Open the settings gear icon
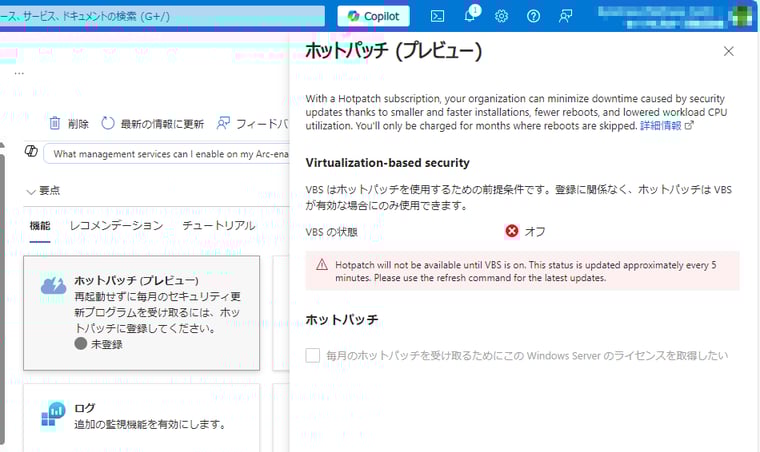Screen dimensions: 760x452 coord(501,16)
